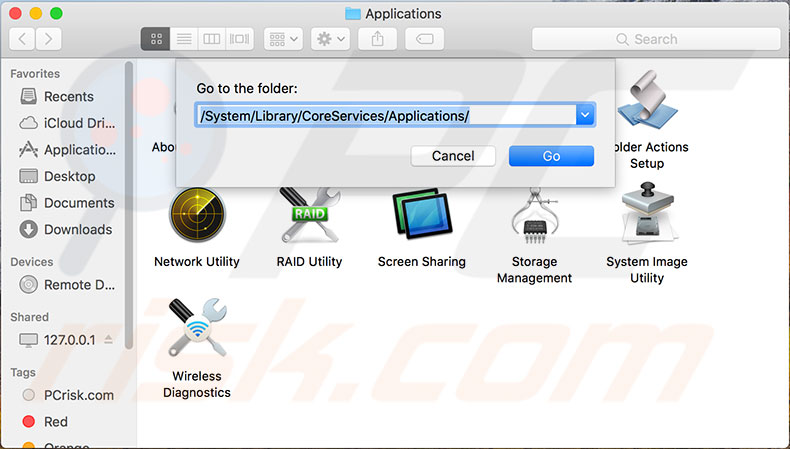This screenshot has width=790, height=449.
Task: Open the RAID Utility app icon
Action: click(309, 215)
